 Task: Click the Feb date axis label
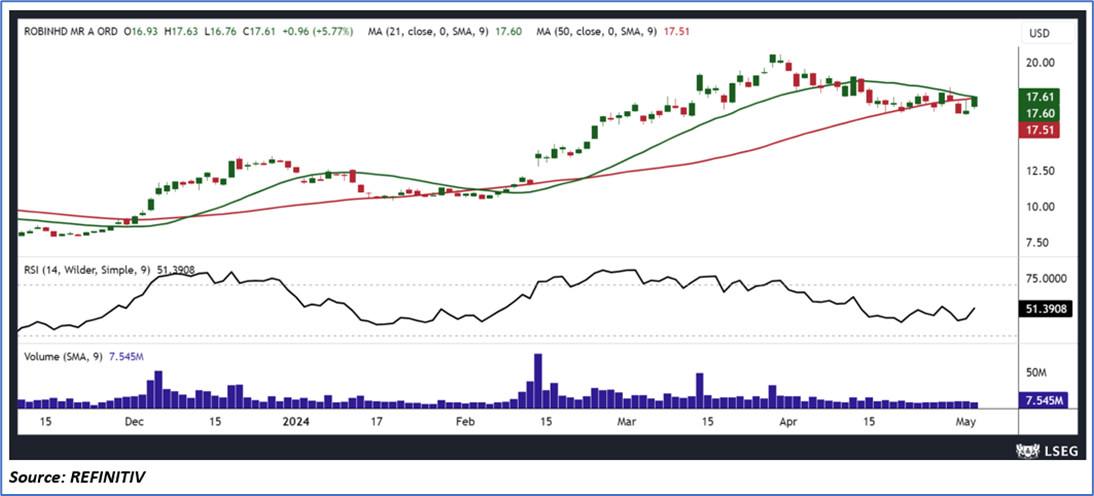tap(464, 422)
